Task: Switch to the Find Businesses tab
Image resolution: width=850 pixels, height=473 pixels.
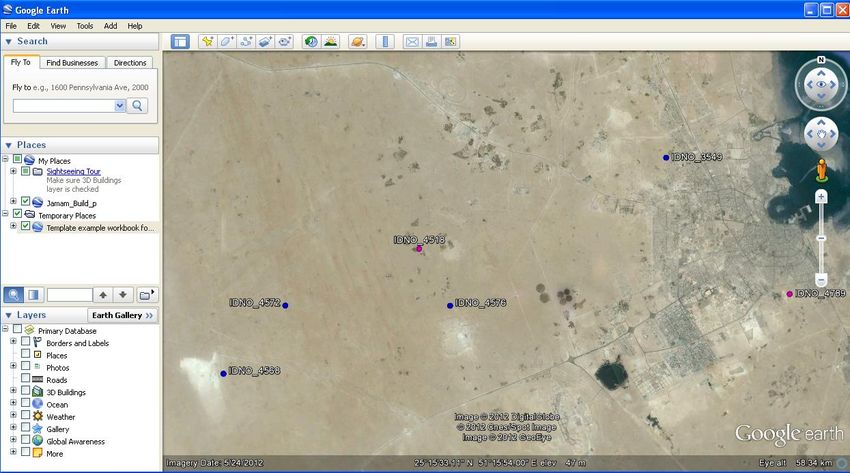Action: (x=72, y=63)
